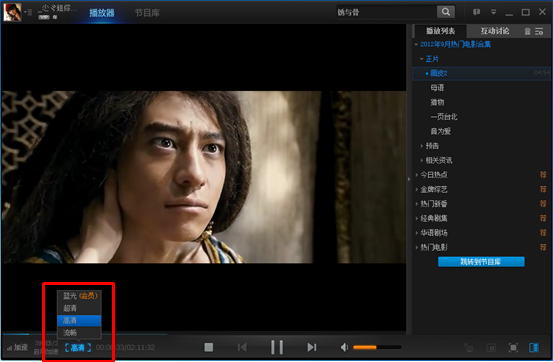The width and height of the screenshot is (553, 362).
Task: Open the 高清 quality selector
Action: [78, 348]
